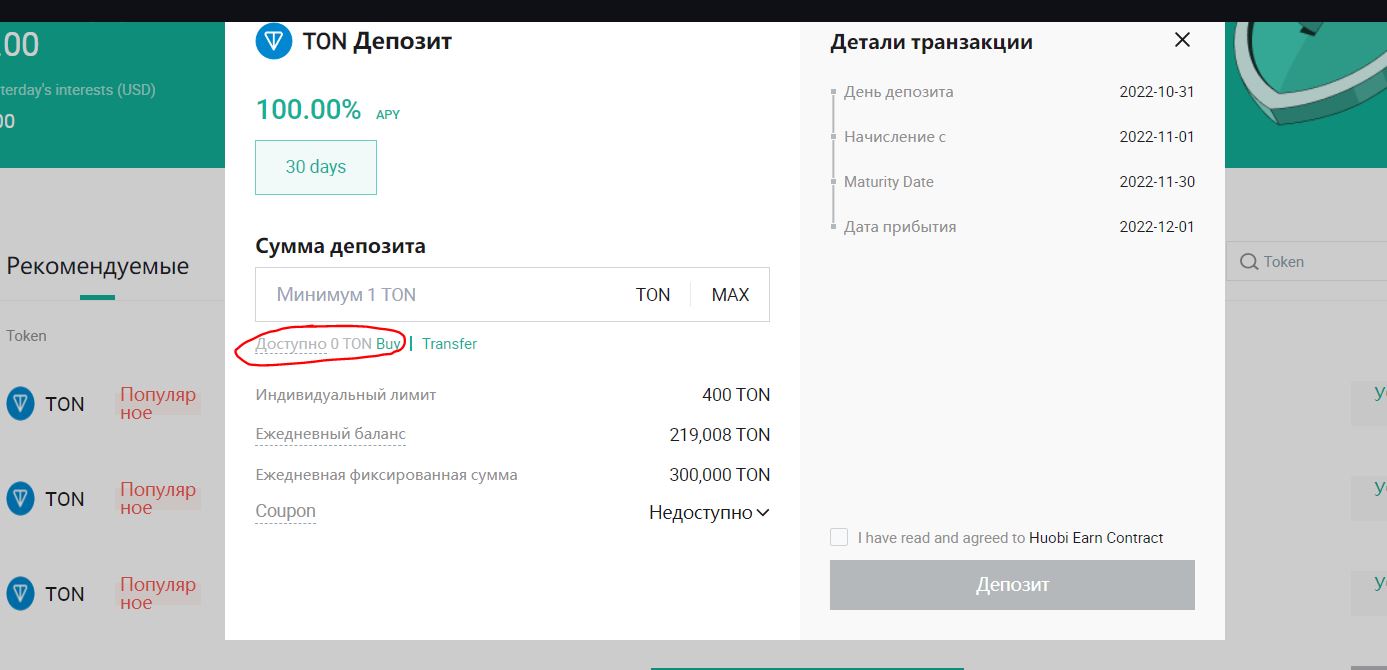The height and width of the screenshot is (670, 1387).
Task: Open the Transfer link
Action: (x=449, y=344)
